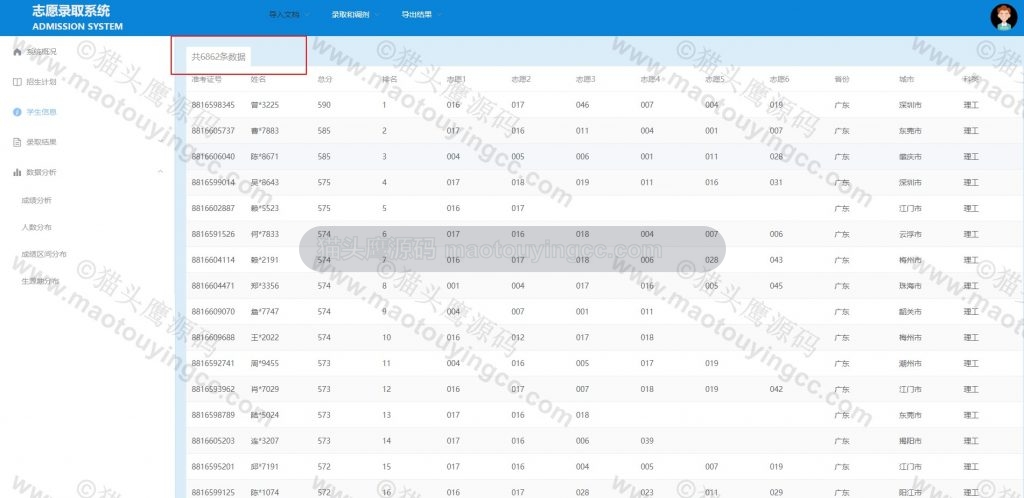Select exam number 8816604114
Viewport: 1024px width, 498px height.
(213, 260)
